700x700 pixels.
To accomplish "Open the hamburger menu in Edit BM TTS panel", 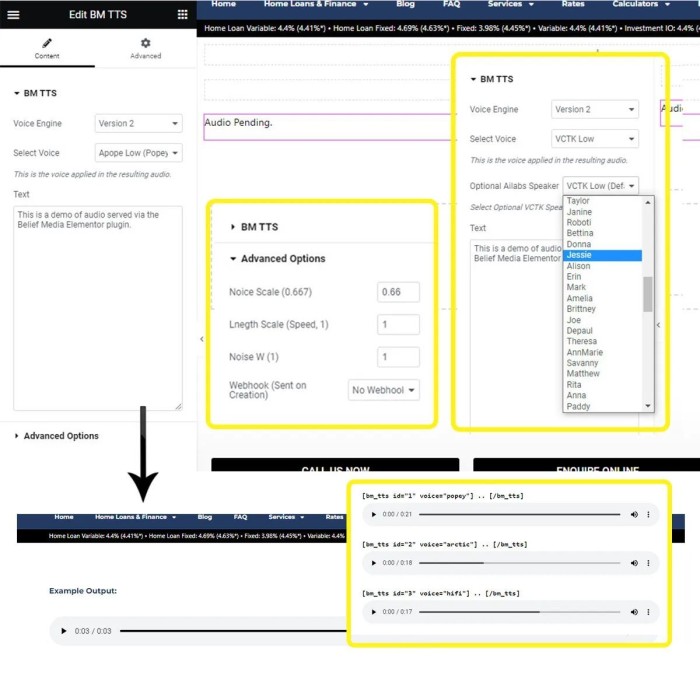I will 13,14.
